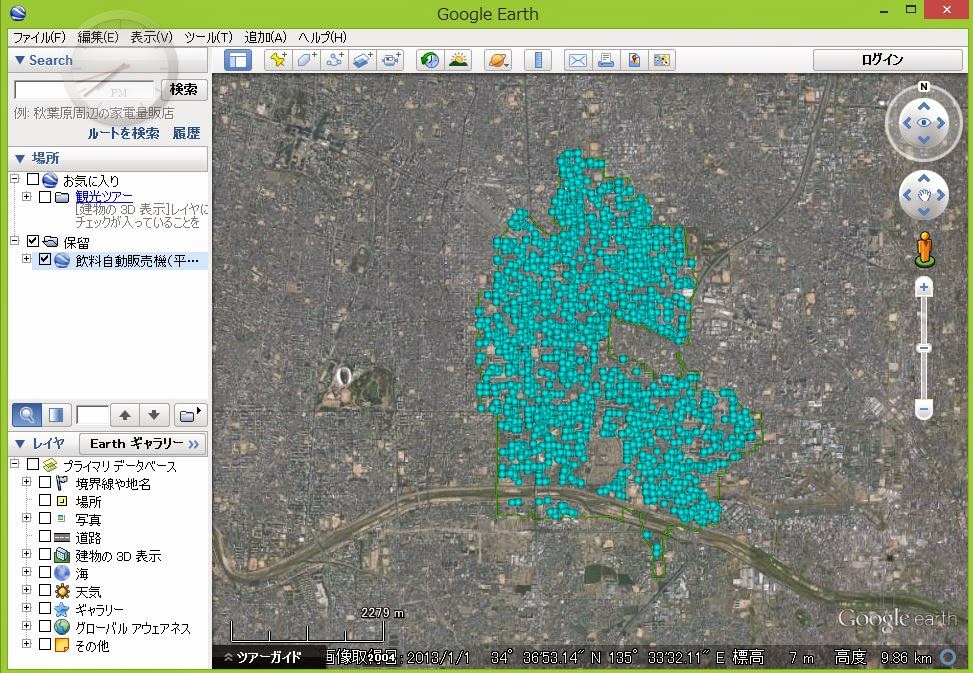Screen dimensions: 973x673
Task: Open the 追加(A) menu
Action: click(266, 37)
